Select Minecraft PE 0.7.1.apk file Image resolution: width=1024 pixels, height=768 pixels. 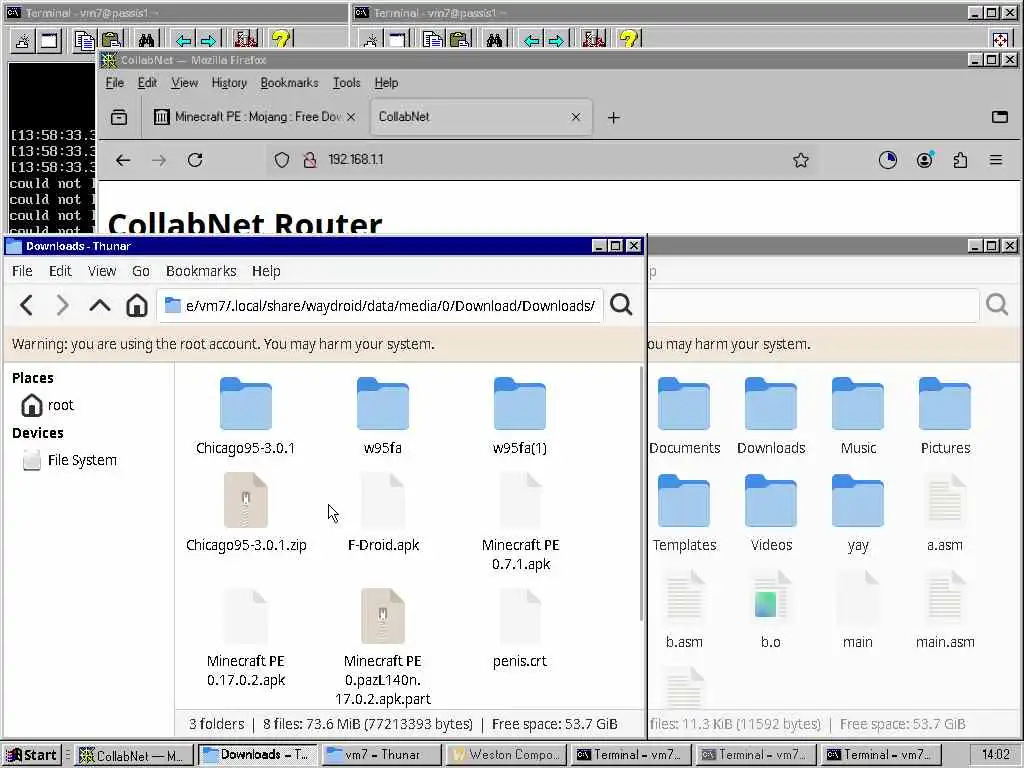[x=520, y=522]
